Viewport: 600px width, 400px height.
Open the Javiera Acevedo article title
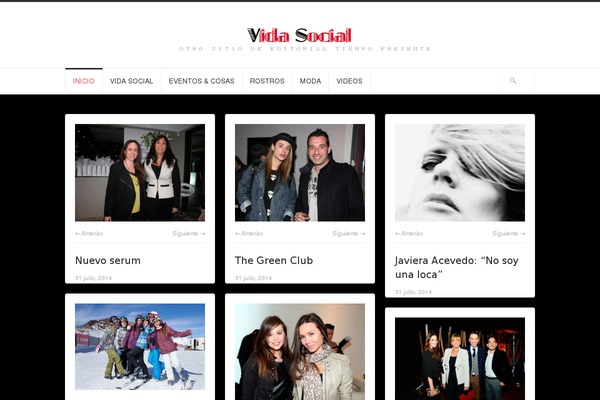(x=457, y=267)
